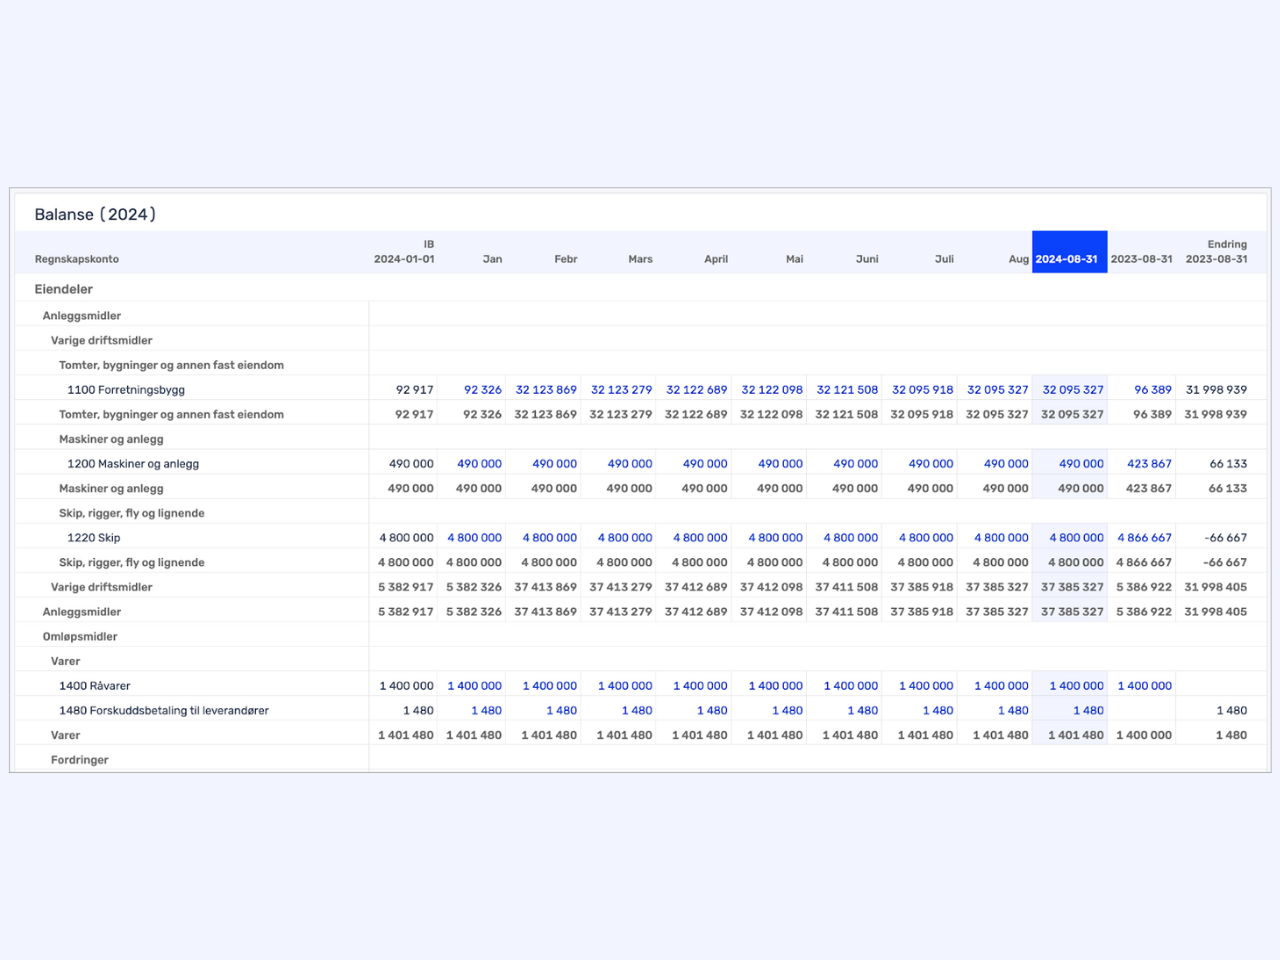
Task: Open highlighted 2024-08-31 value for 1100 Forretningsbygg
Action: [1073, 390]
